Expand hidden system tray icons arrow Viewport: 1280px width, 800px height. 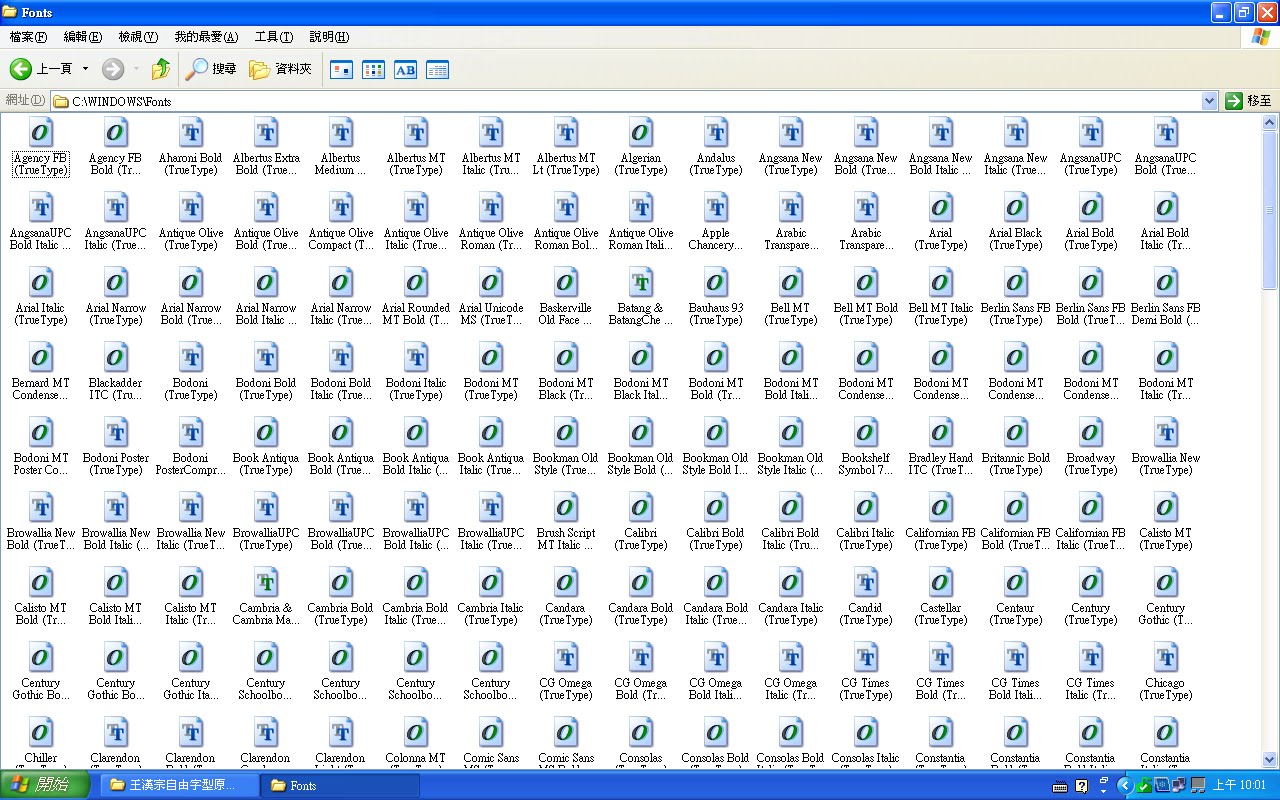point(1124,785)
